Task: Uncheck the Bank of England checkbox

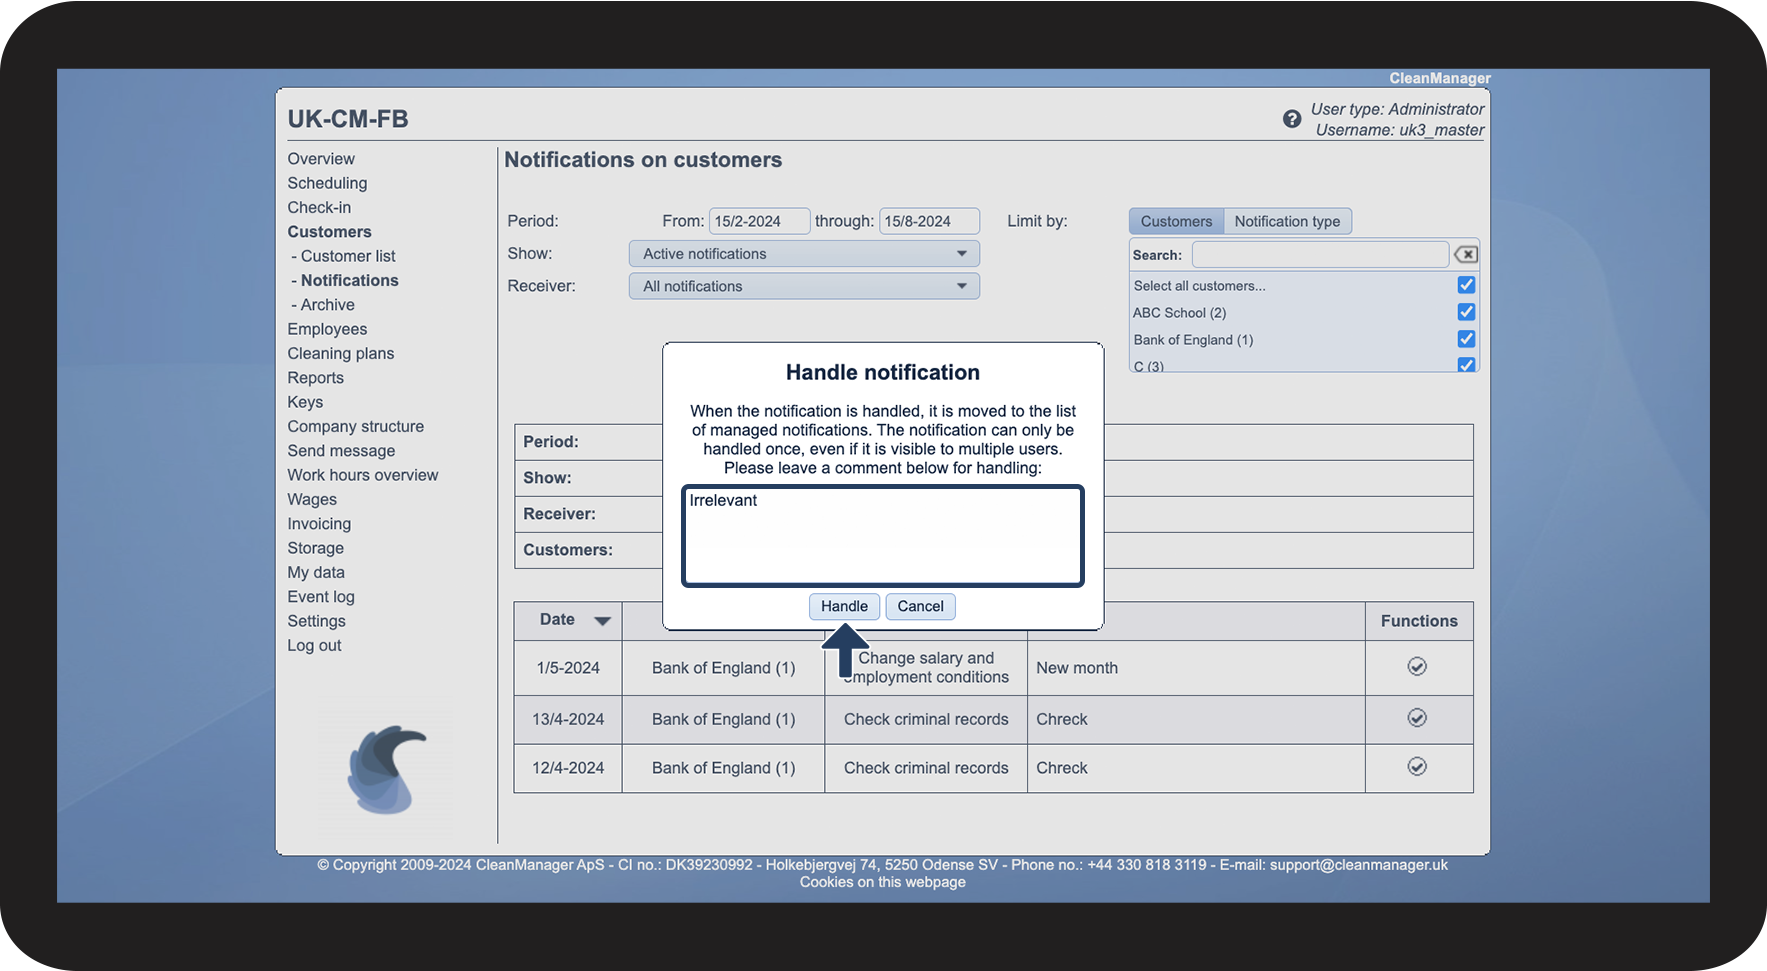Action: tap(1466, 339)
